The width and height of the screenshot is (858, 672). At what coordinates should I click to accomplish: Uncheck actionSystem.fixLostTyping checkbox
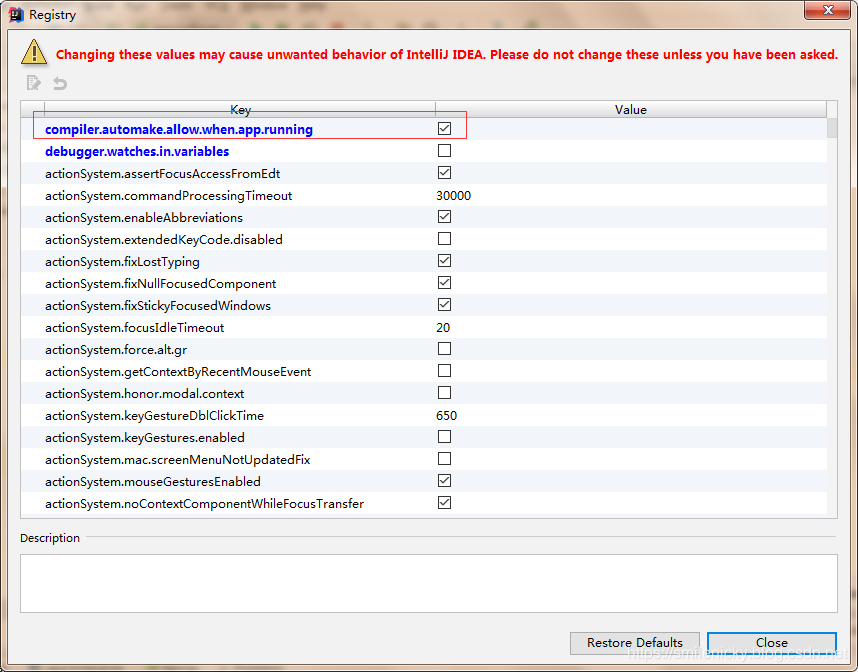coord(444,260)
